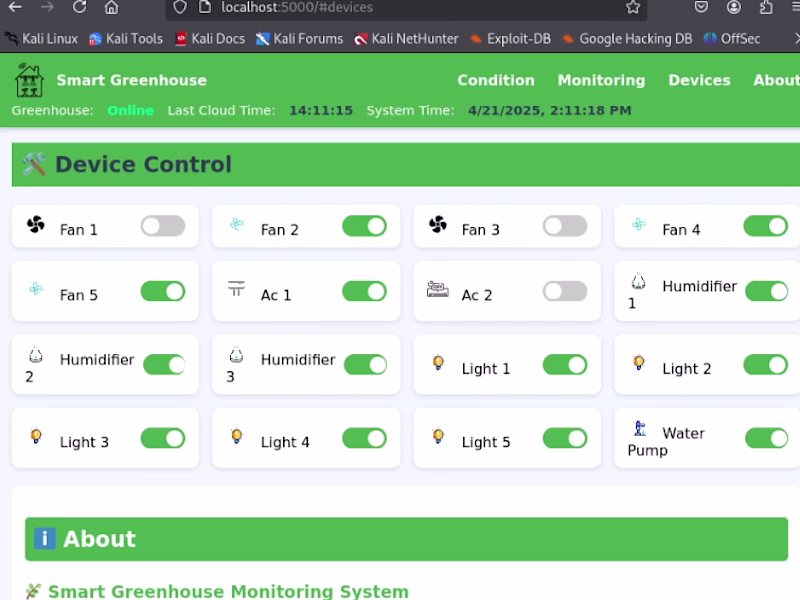Image resolution: width=800 pixels, height=600 pixels.
Task: Open the Kali NetHunter bookmark
Action: coord(406,39)
